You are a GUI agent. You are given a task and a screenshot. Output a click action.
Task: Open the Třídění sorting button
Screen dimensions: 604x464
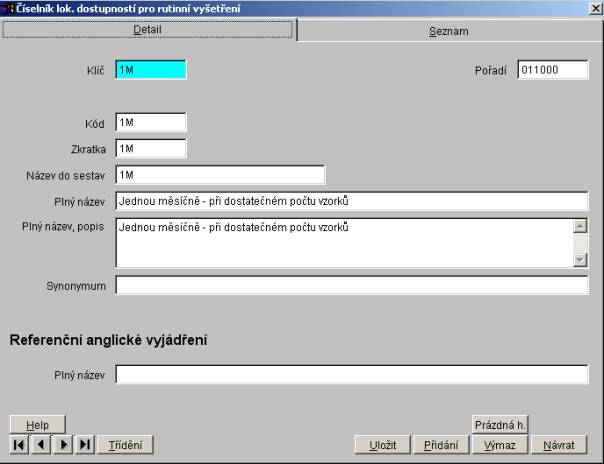(125, 444)
